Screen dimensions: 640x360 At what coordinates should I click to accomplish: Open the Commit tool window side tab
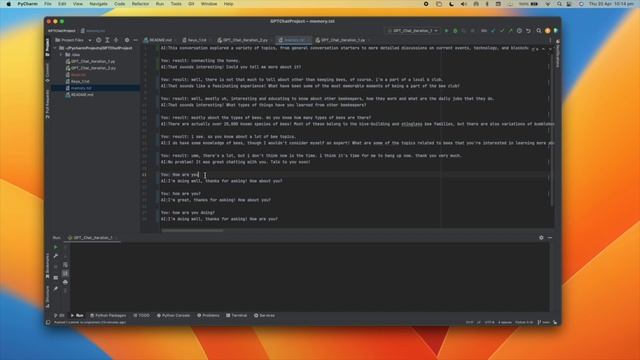[47, 73]
